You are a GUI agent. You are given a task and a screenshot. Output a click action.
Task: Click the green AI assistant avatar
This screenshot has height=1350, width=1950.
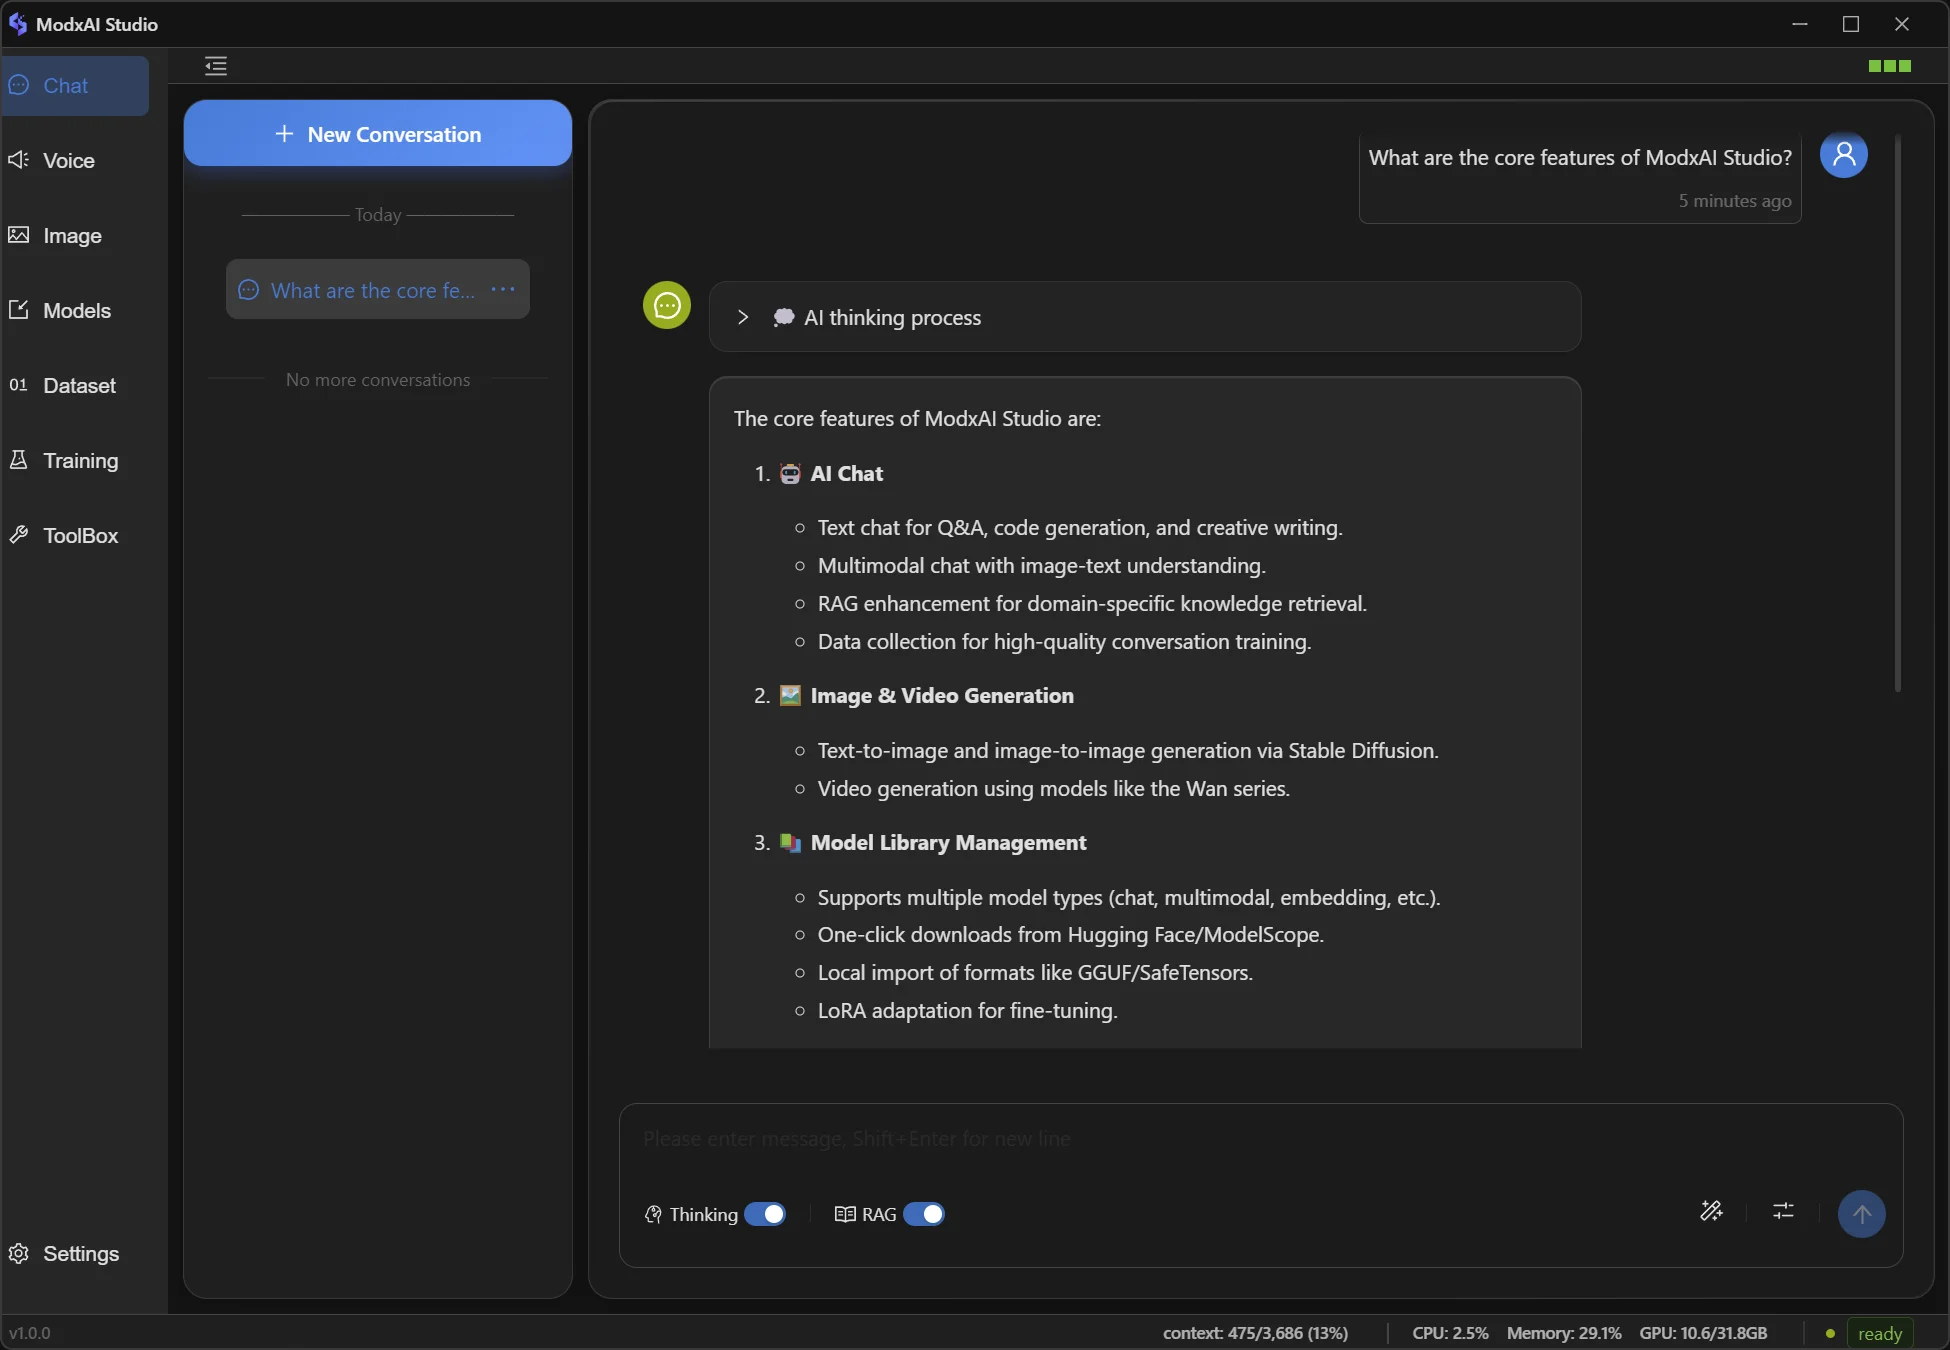[x=667, y=306]
